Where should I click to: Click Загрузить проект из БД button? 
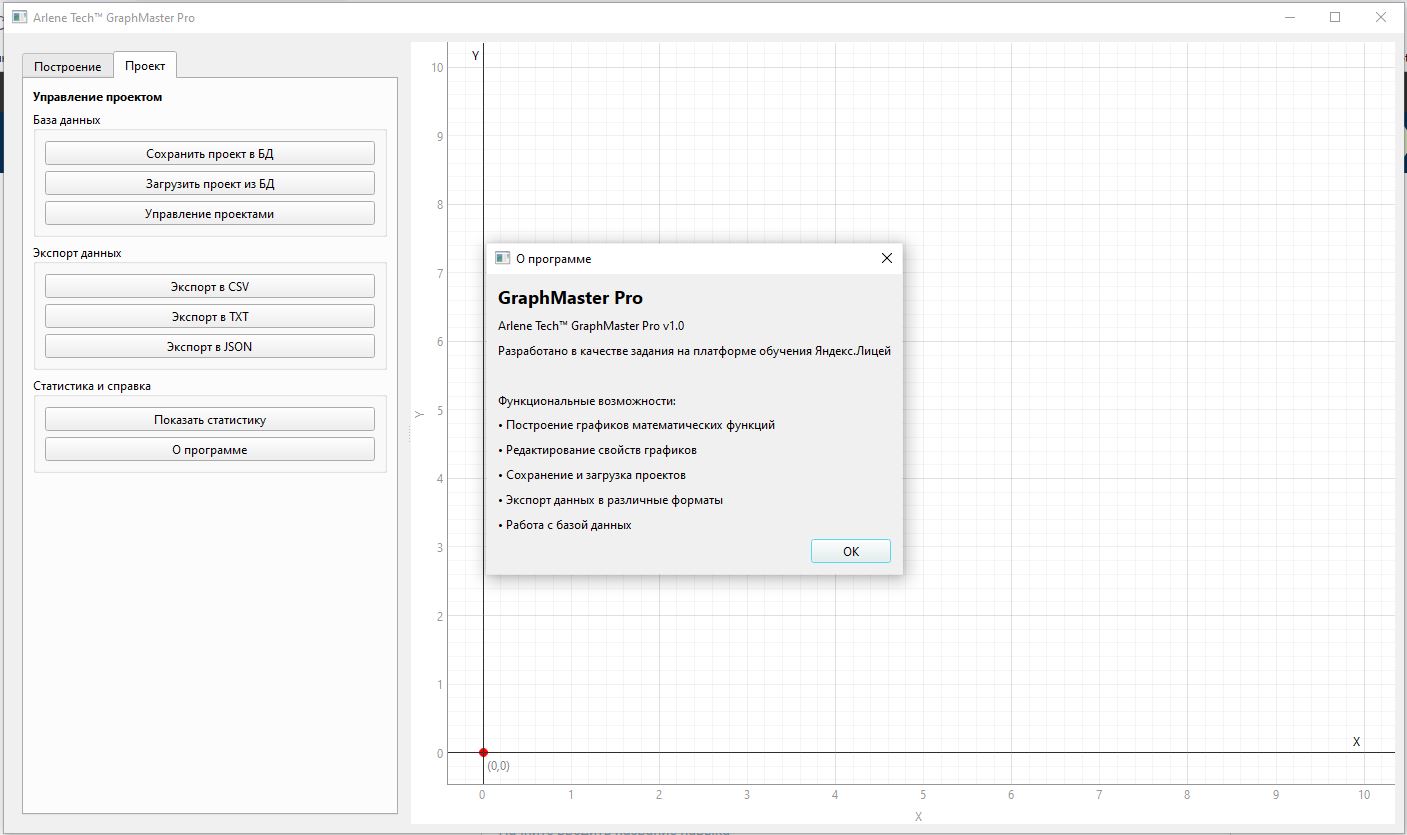(210, 183)
